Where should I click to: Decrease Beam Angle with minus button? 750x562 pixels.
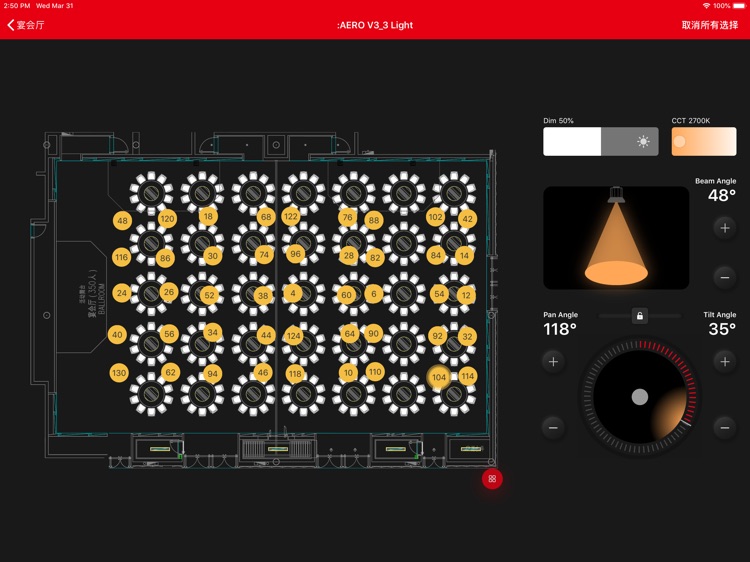tap(725, 277)
